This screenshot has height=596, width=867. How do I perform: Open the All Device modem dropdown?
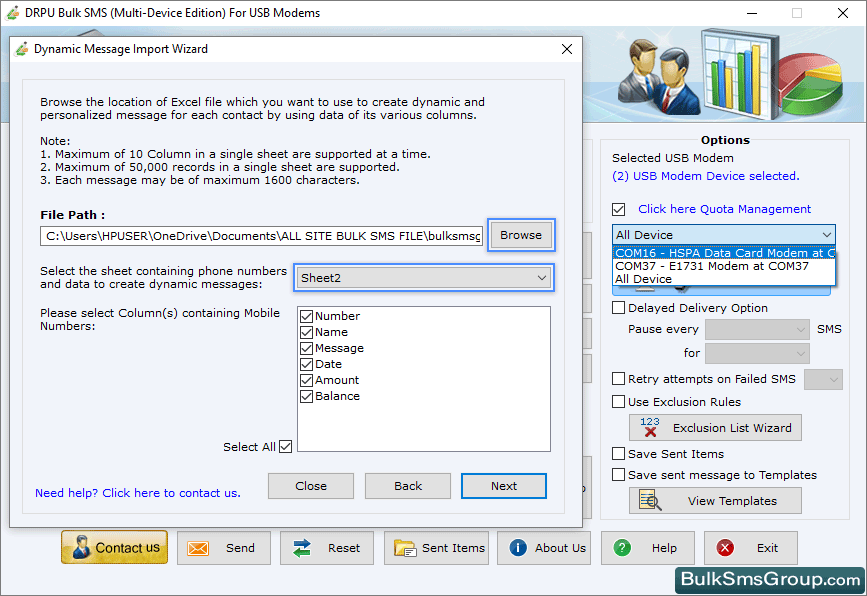724,235
